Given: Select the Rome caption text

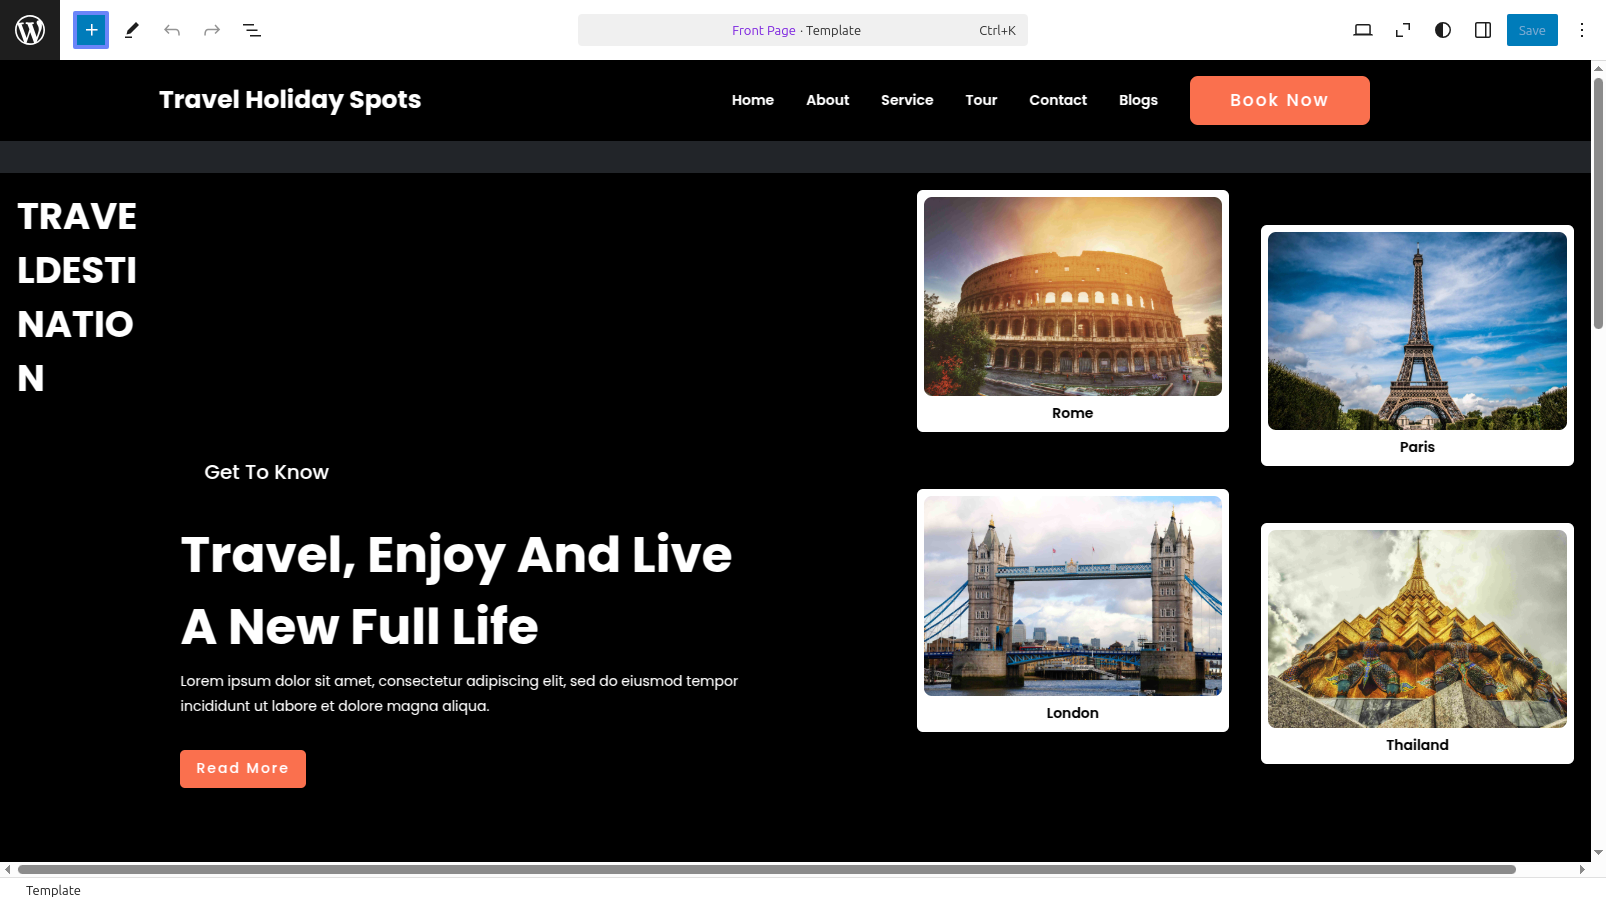Looking at the screenshot, I should [x=1073, y=413].
